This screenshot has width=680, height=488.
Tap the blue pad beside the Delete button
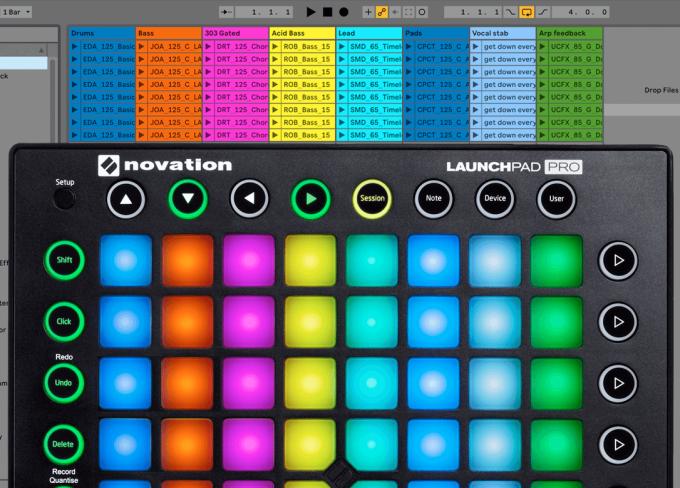pyautogui.click(x=125, y=445)
